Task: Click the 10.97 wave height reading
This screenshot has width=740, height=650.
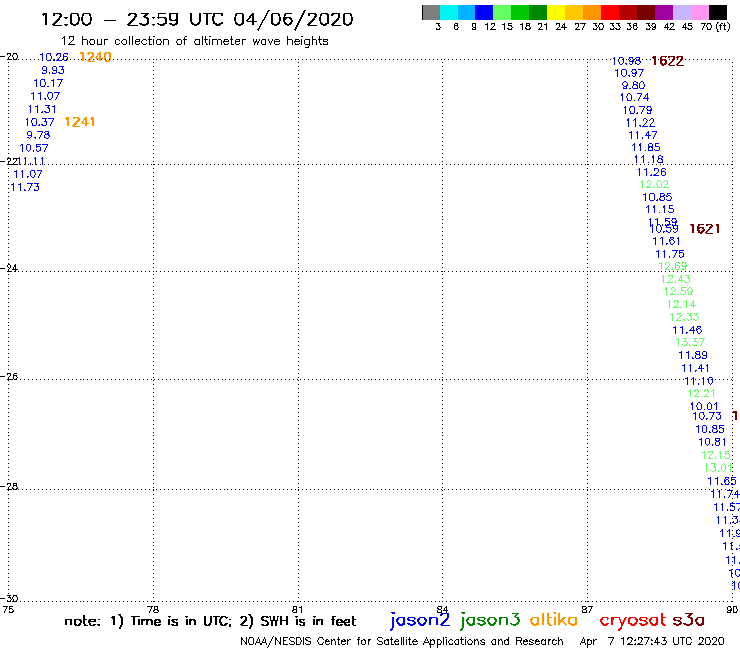Action: [x=629, y=73]
